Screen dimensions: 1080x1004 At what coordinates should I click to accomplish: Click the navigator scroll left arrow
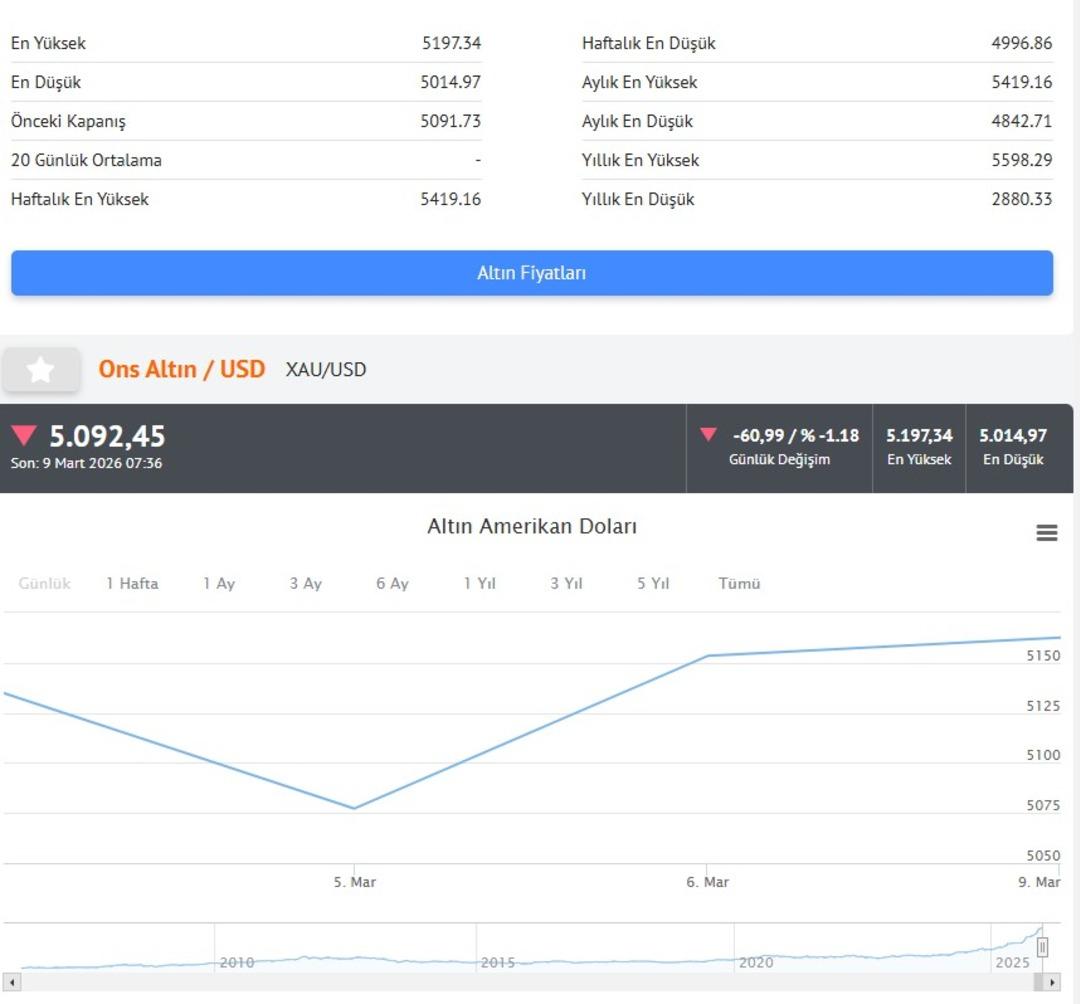pos(12,982)
